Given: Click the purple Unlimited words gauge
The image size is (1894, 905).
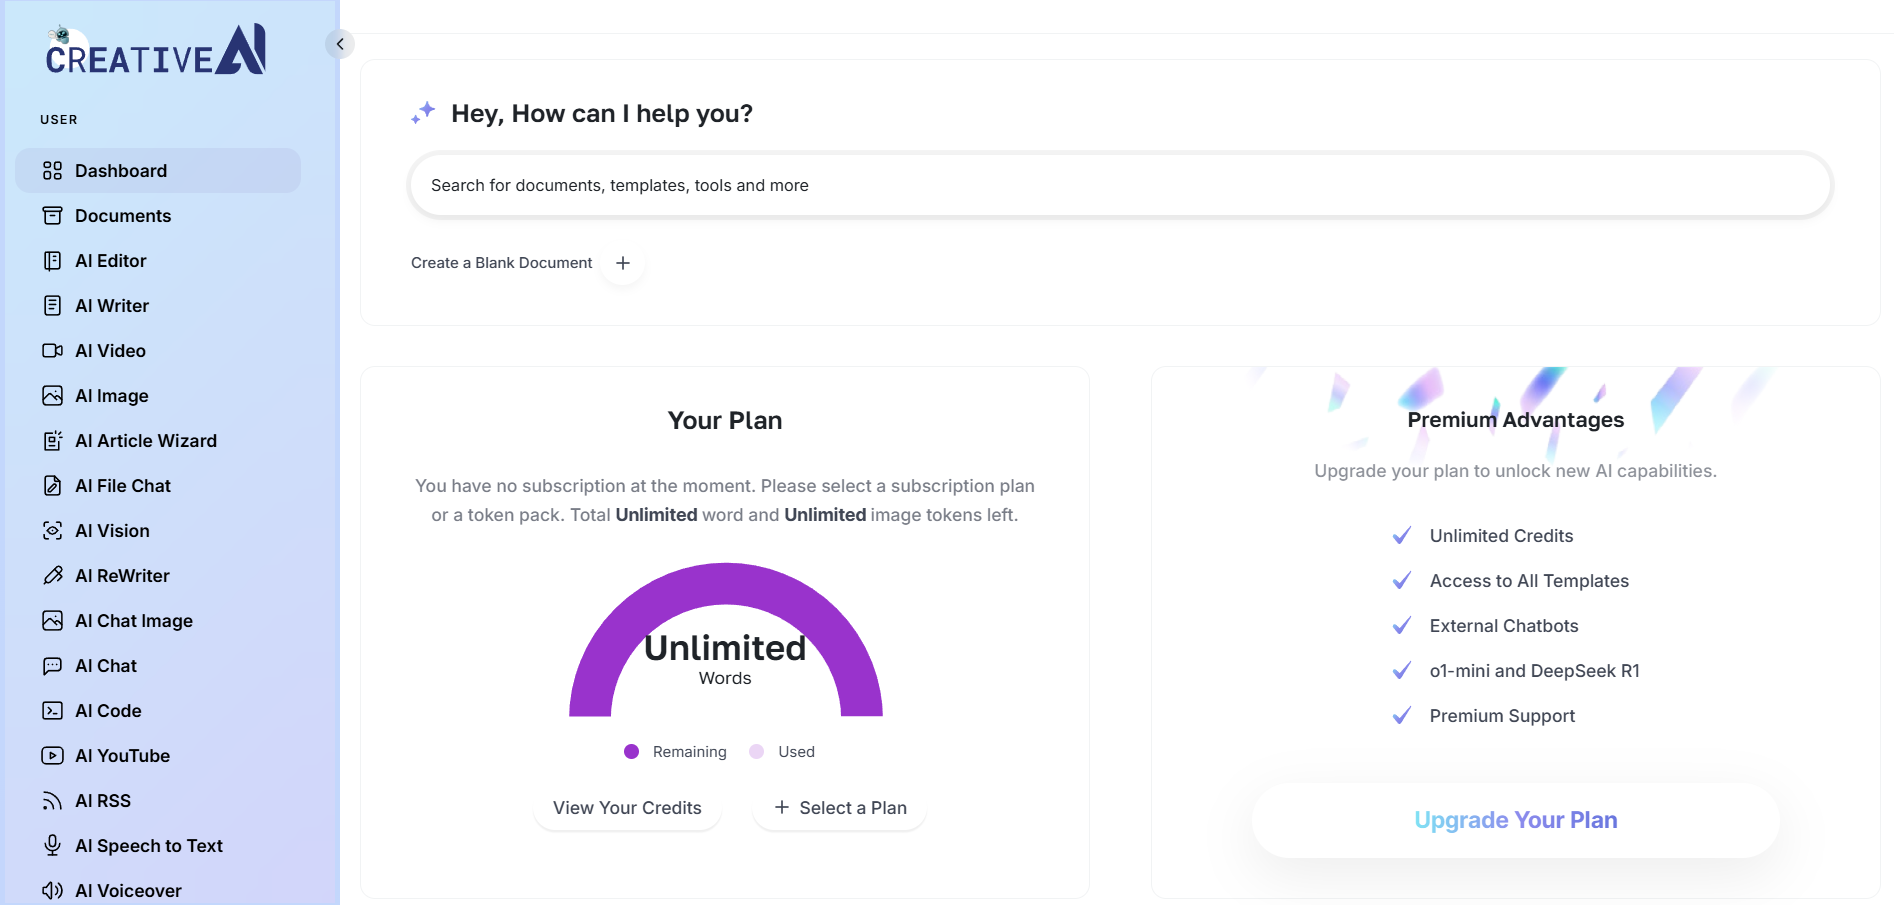Looking at the screenshot, I should 726,640.
